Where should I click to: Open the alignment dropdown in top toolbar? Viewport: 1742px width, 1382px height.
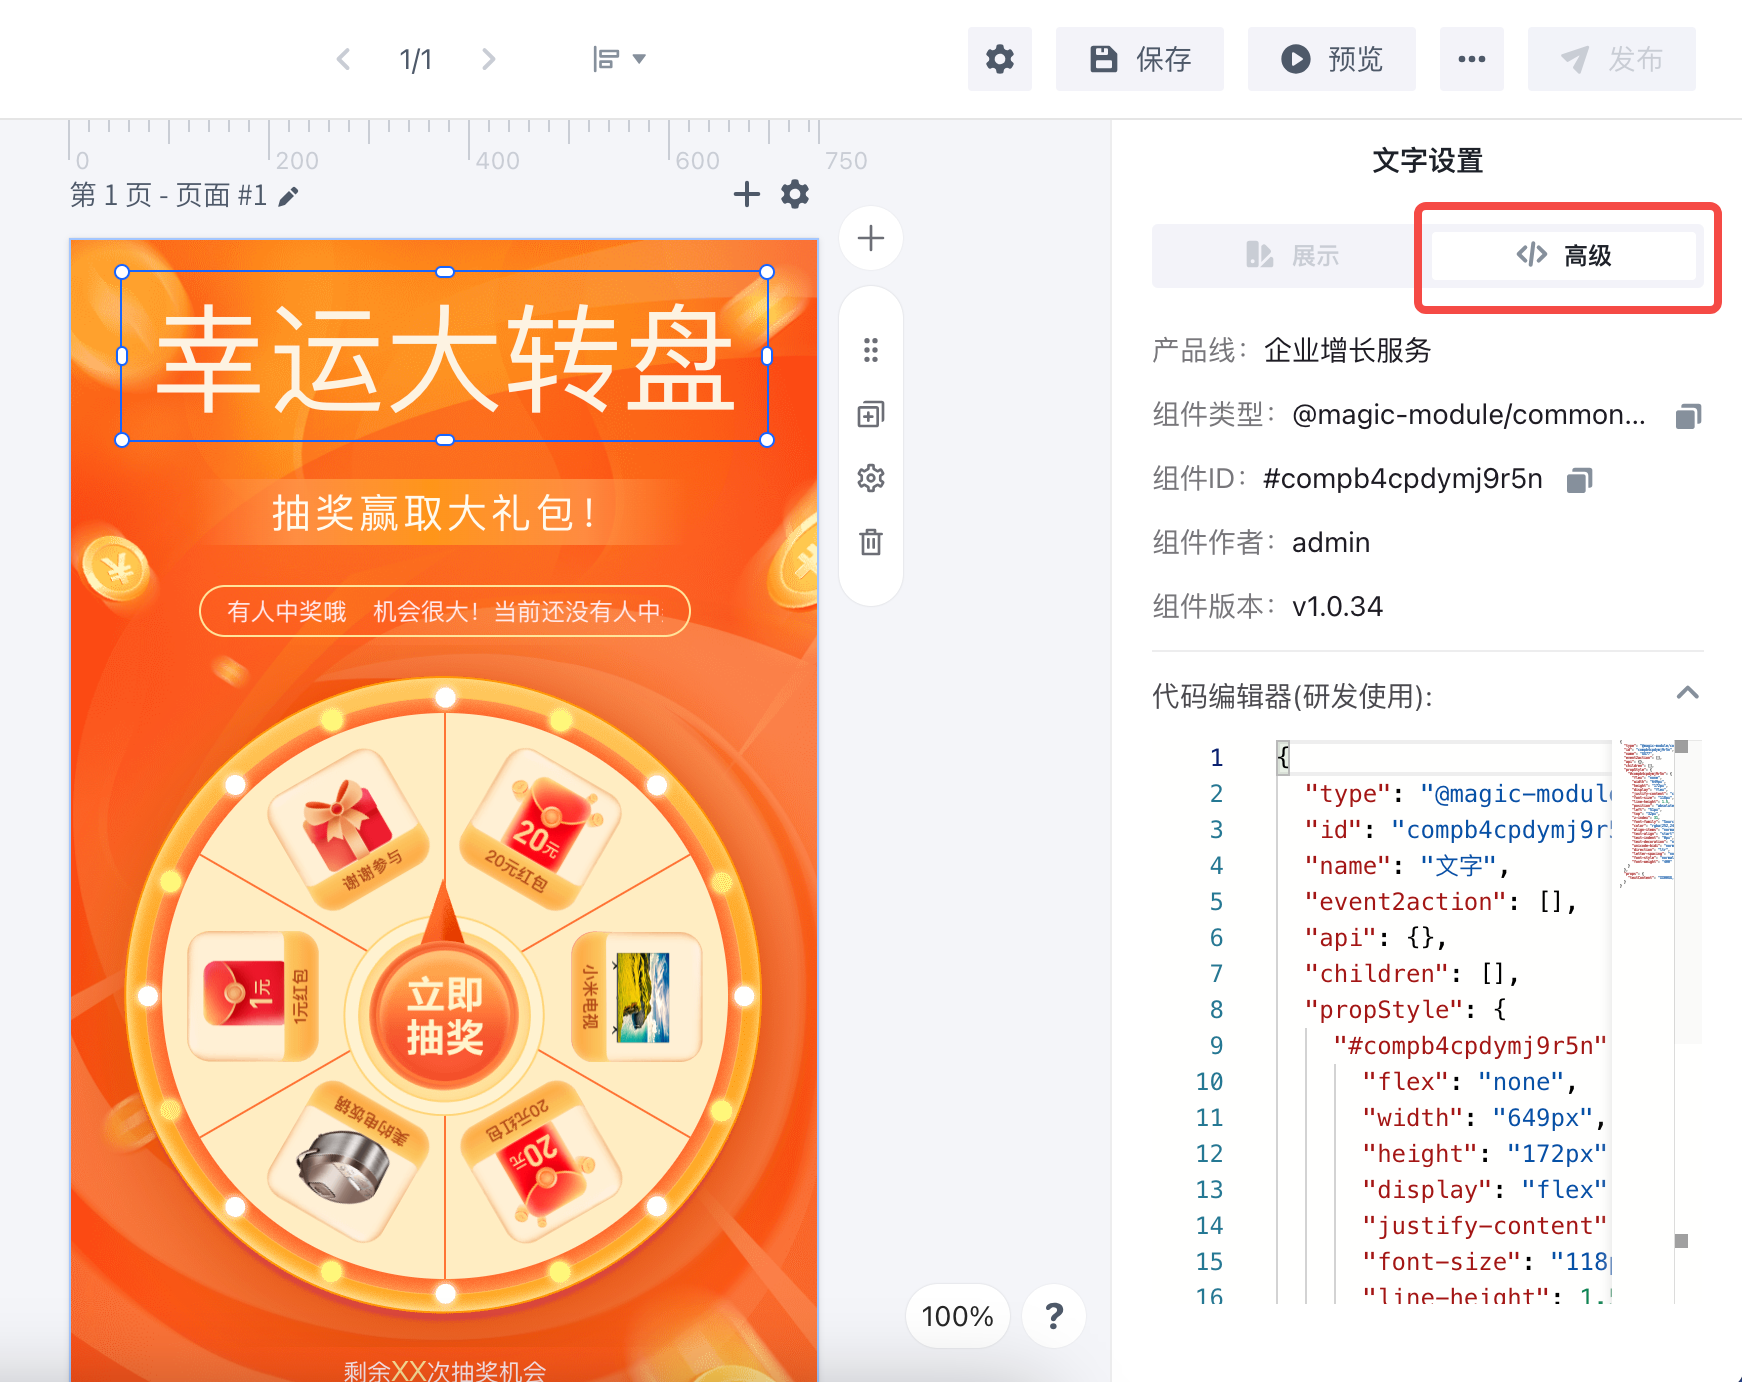tap(618, 59)
